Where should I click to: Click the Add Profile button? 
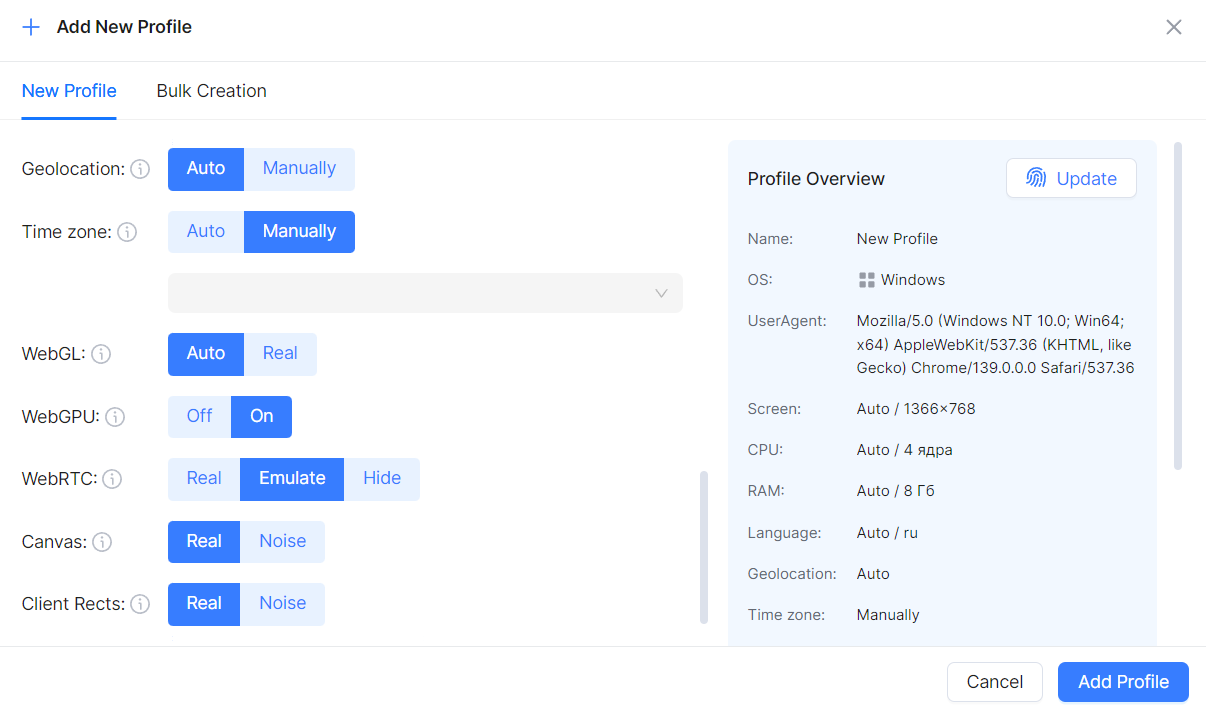pos(1123,682)
